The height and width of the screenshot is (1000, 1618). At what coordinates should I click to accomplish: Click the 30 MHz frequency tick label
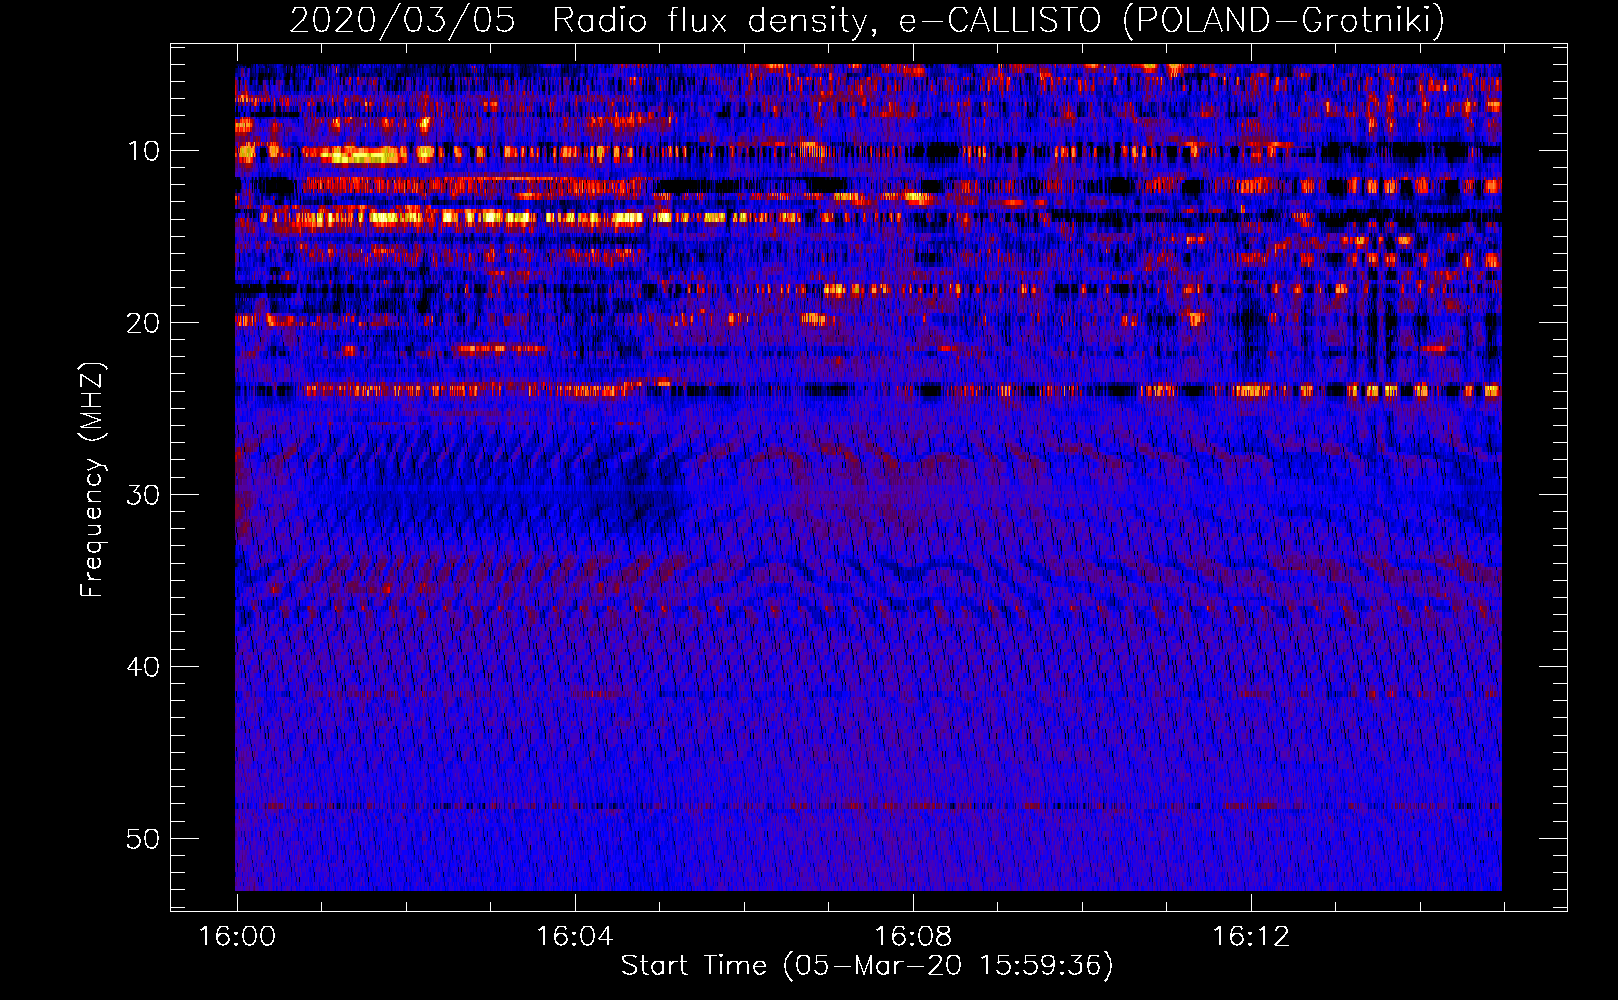tap(144, 495)
